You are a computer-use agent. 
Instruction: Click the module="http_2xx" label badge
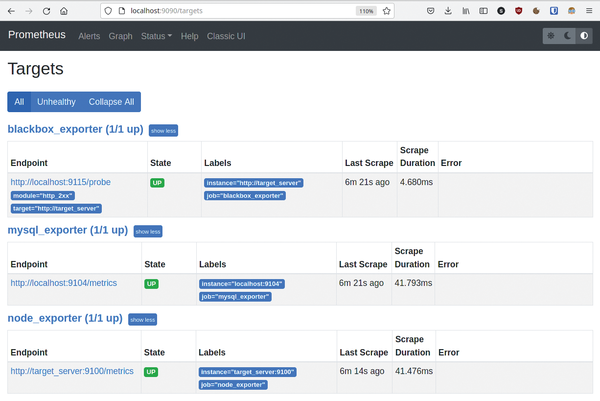coord(42,196)
